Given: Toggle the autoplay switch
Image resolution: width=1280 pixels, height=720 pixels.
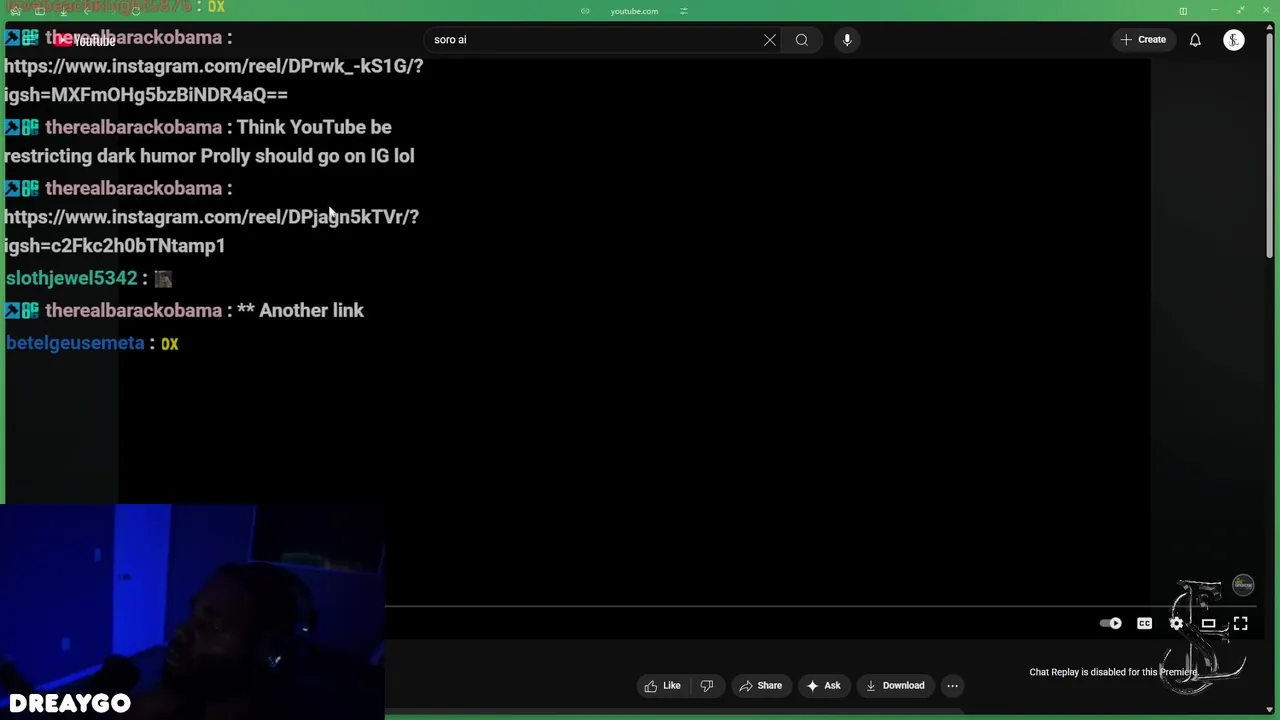Looking at the screenshot, I should [x=1111, y=623].
